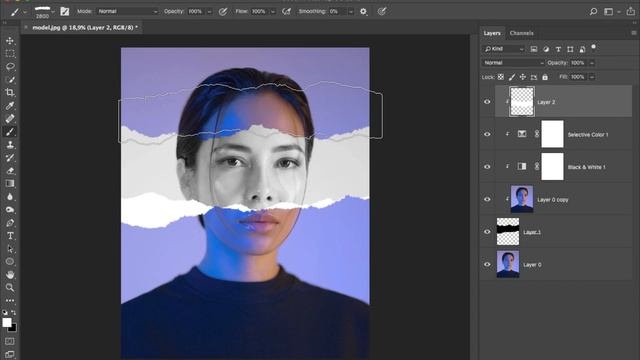
Task: Open brush Mode dropdown set to Normal
Action: coord(127,11)
